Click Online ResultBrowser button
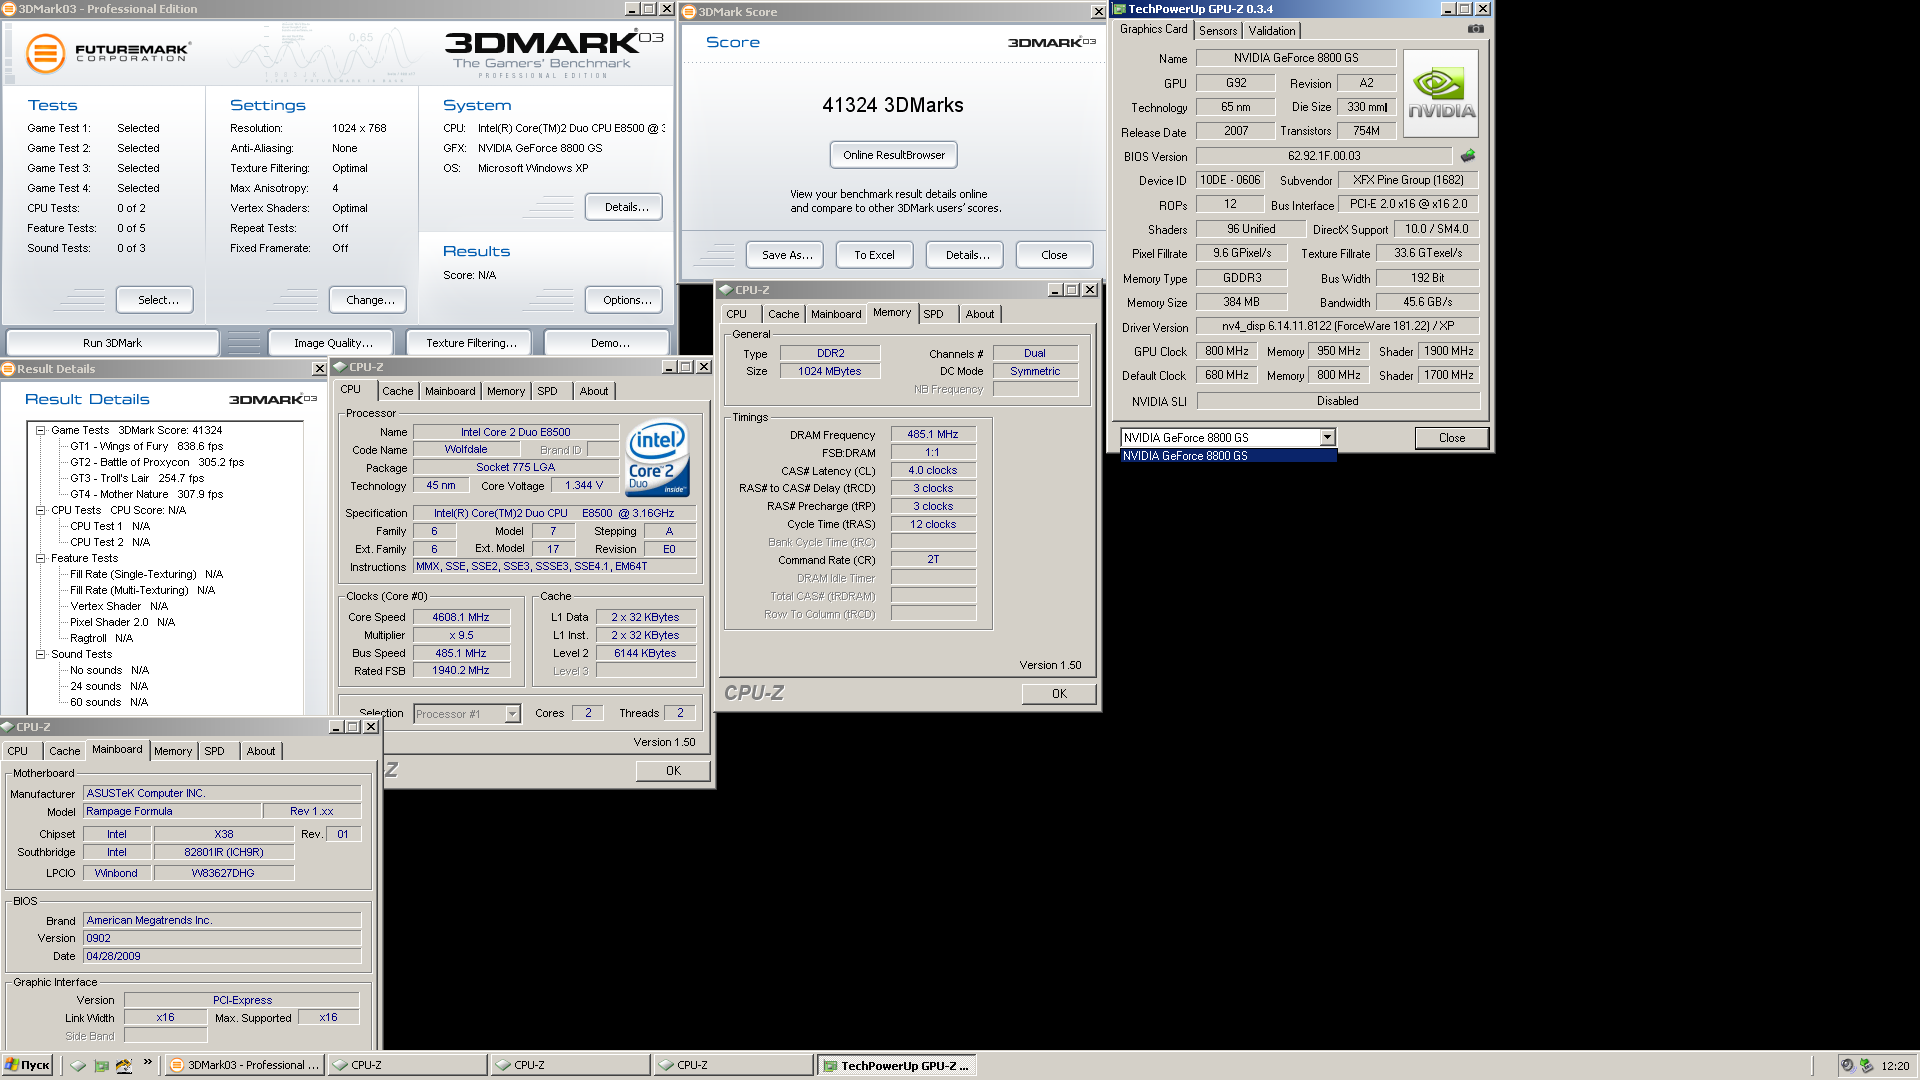The image size is (1920, 1080). (x=894, y=155)
